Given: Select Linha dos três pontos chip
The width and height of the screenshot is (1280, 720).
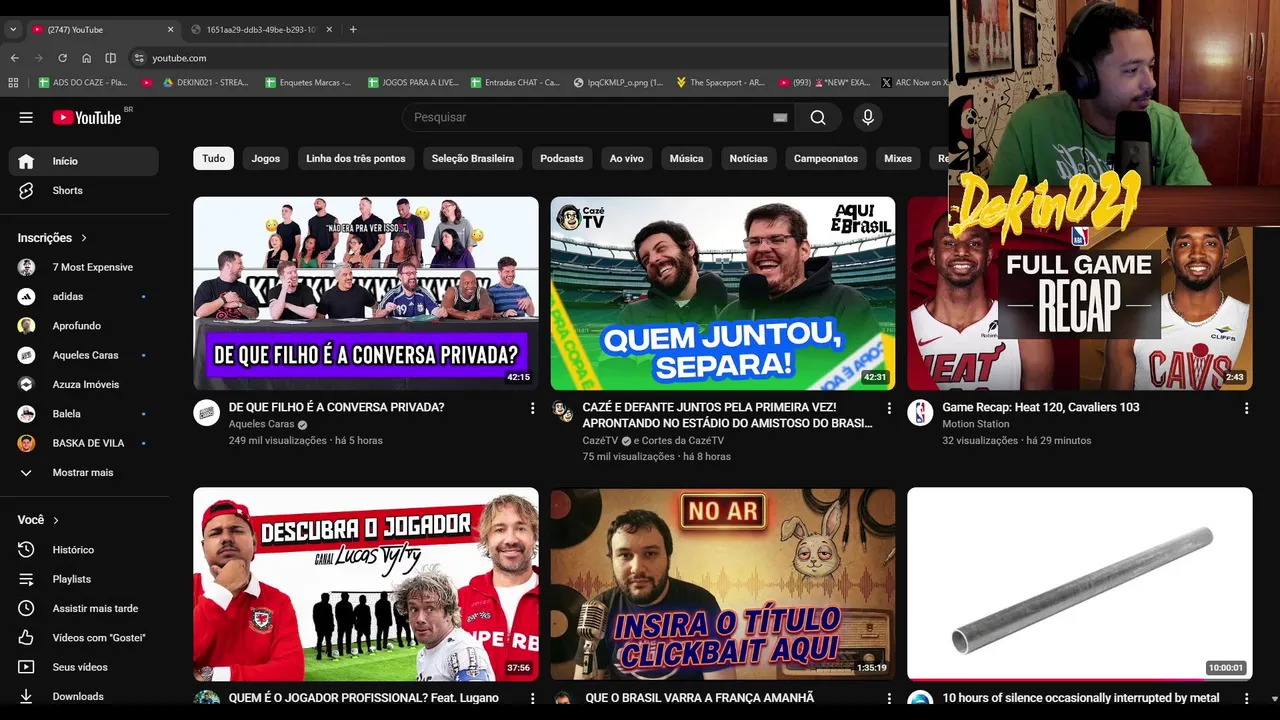Looking at the screenshot, I should point(356,158).
